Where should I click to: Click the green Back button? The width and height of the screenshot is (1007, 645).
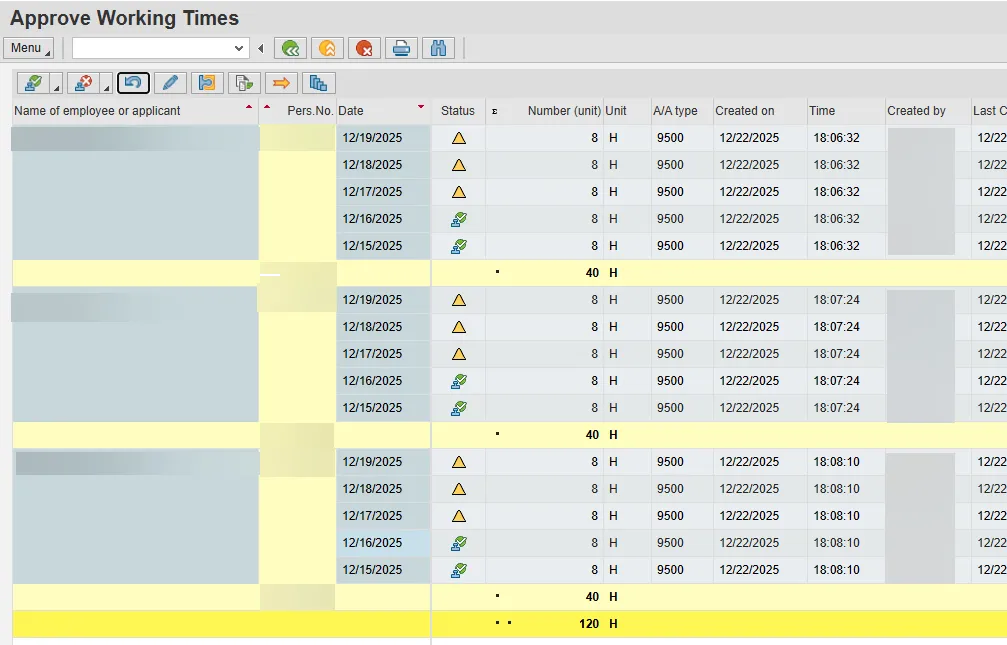coord(291,48)
